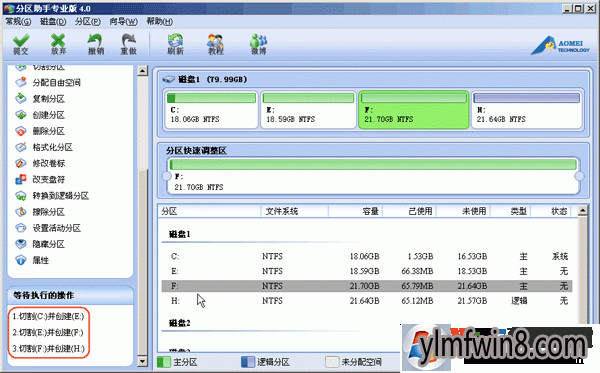Click the 刷新 (Refresh) toolbar icon
The width and height of the screenshot is (600, 373).
tap(175, 45)
